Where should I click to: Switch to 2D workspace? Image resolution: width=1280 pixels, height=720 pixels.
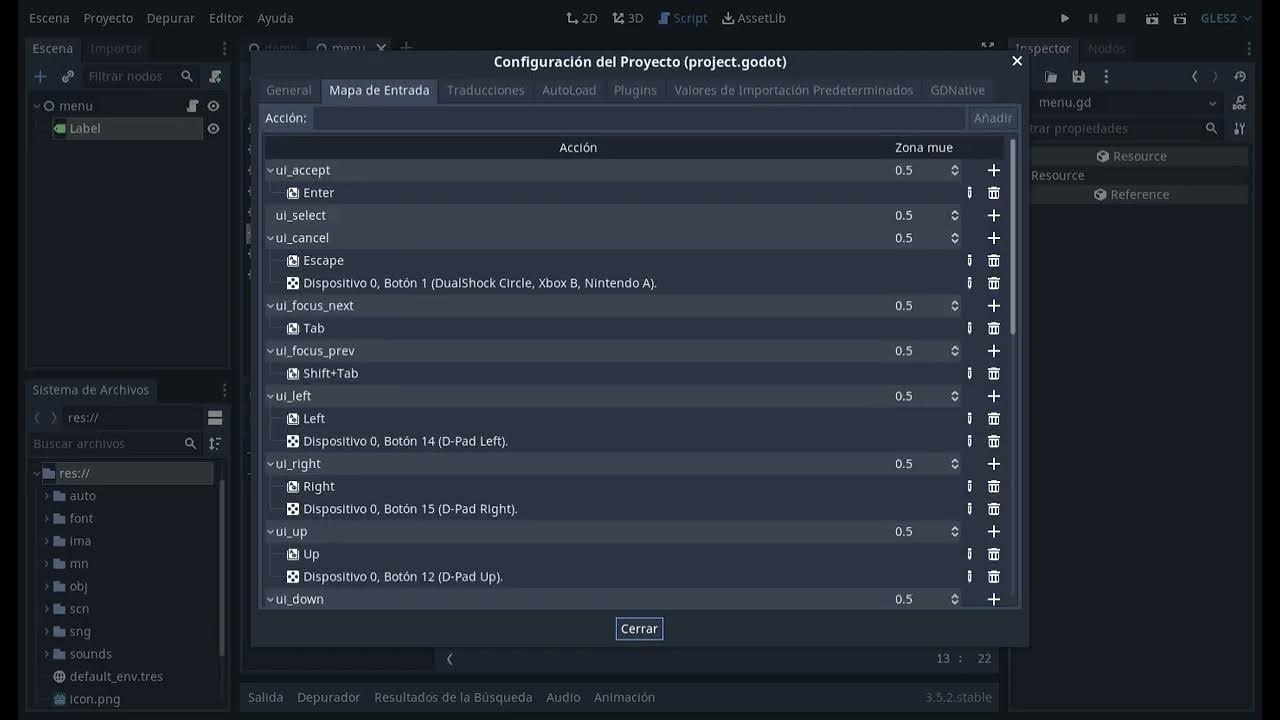tap(582, 18)
